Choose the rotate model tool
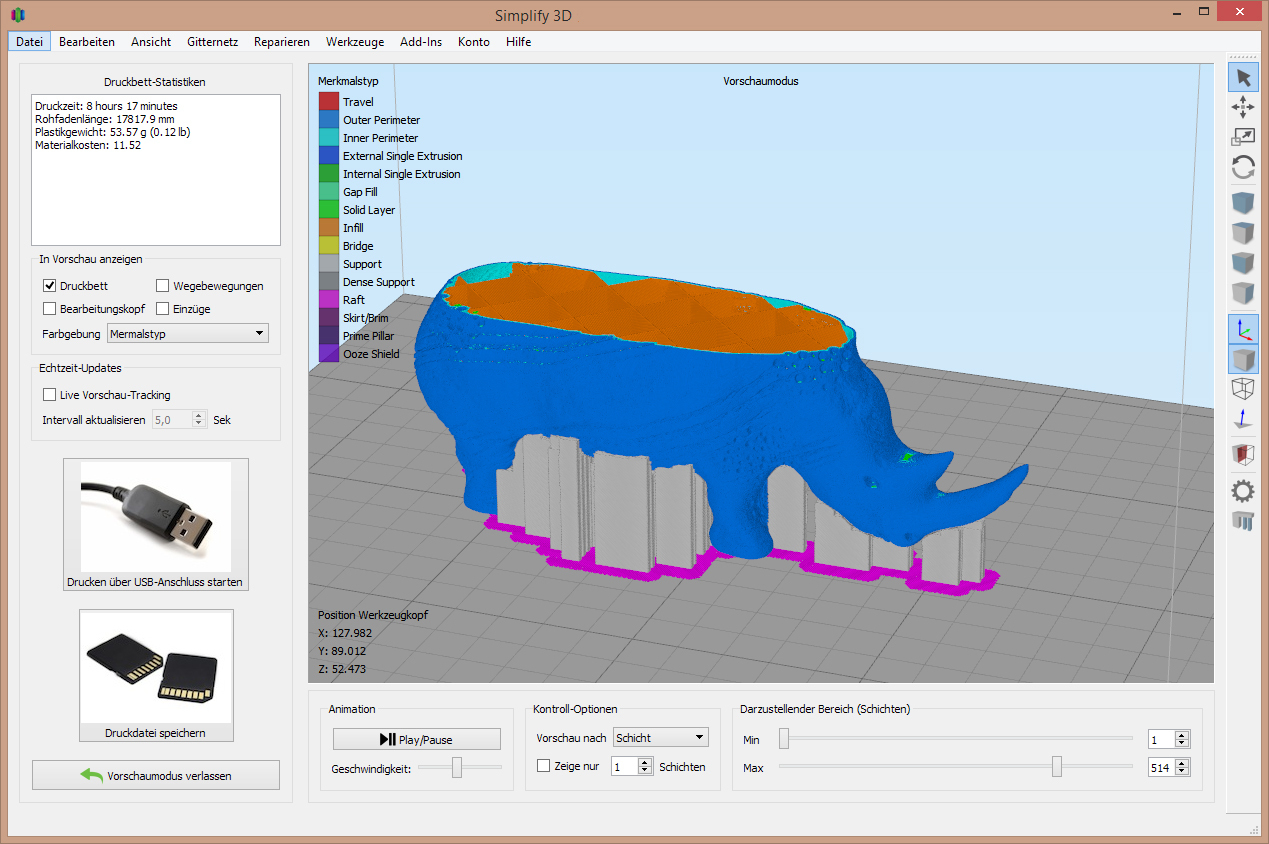Screen dimensions: 1269x844 (1243, 167)
